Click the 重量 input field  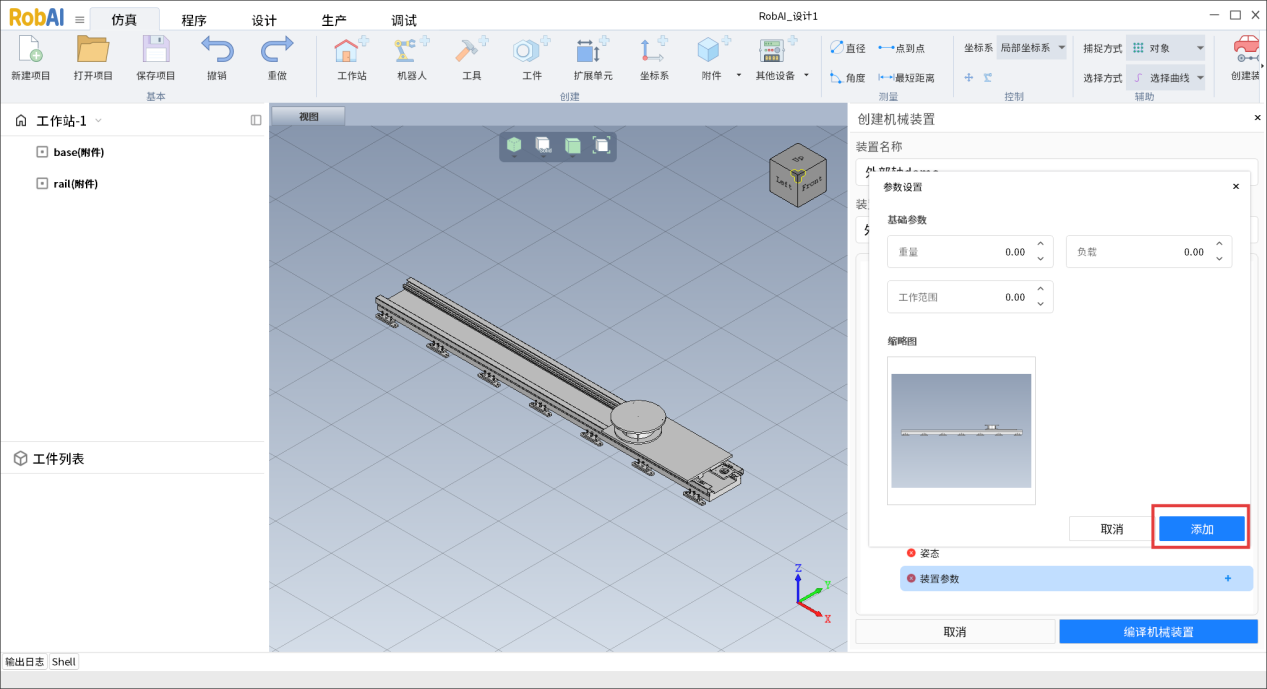point(970,252)
